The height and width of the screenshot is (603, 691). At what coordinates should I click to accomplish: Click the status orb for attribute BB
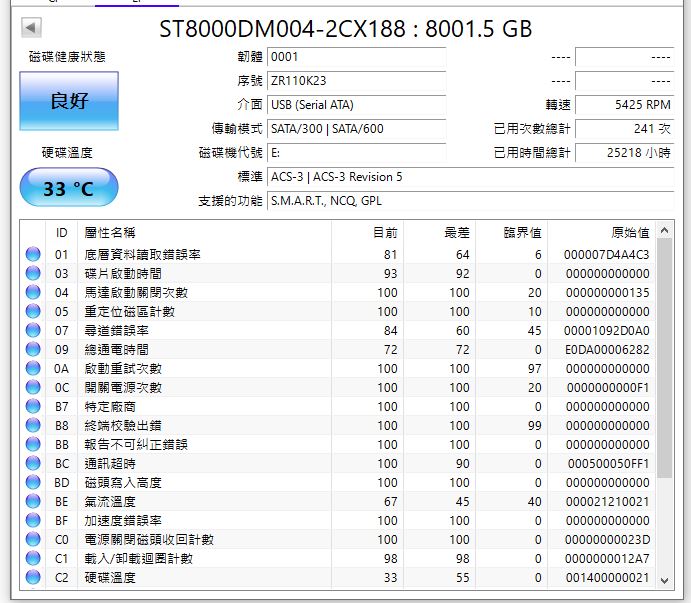33,444
